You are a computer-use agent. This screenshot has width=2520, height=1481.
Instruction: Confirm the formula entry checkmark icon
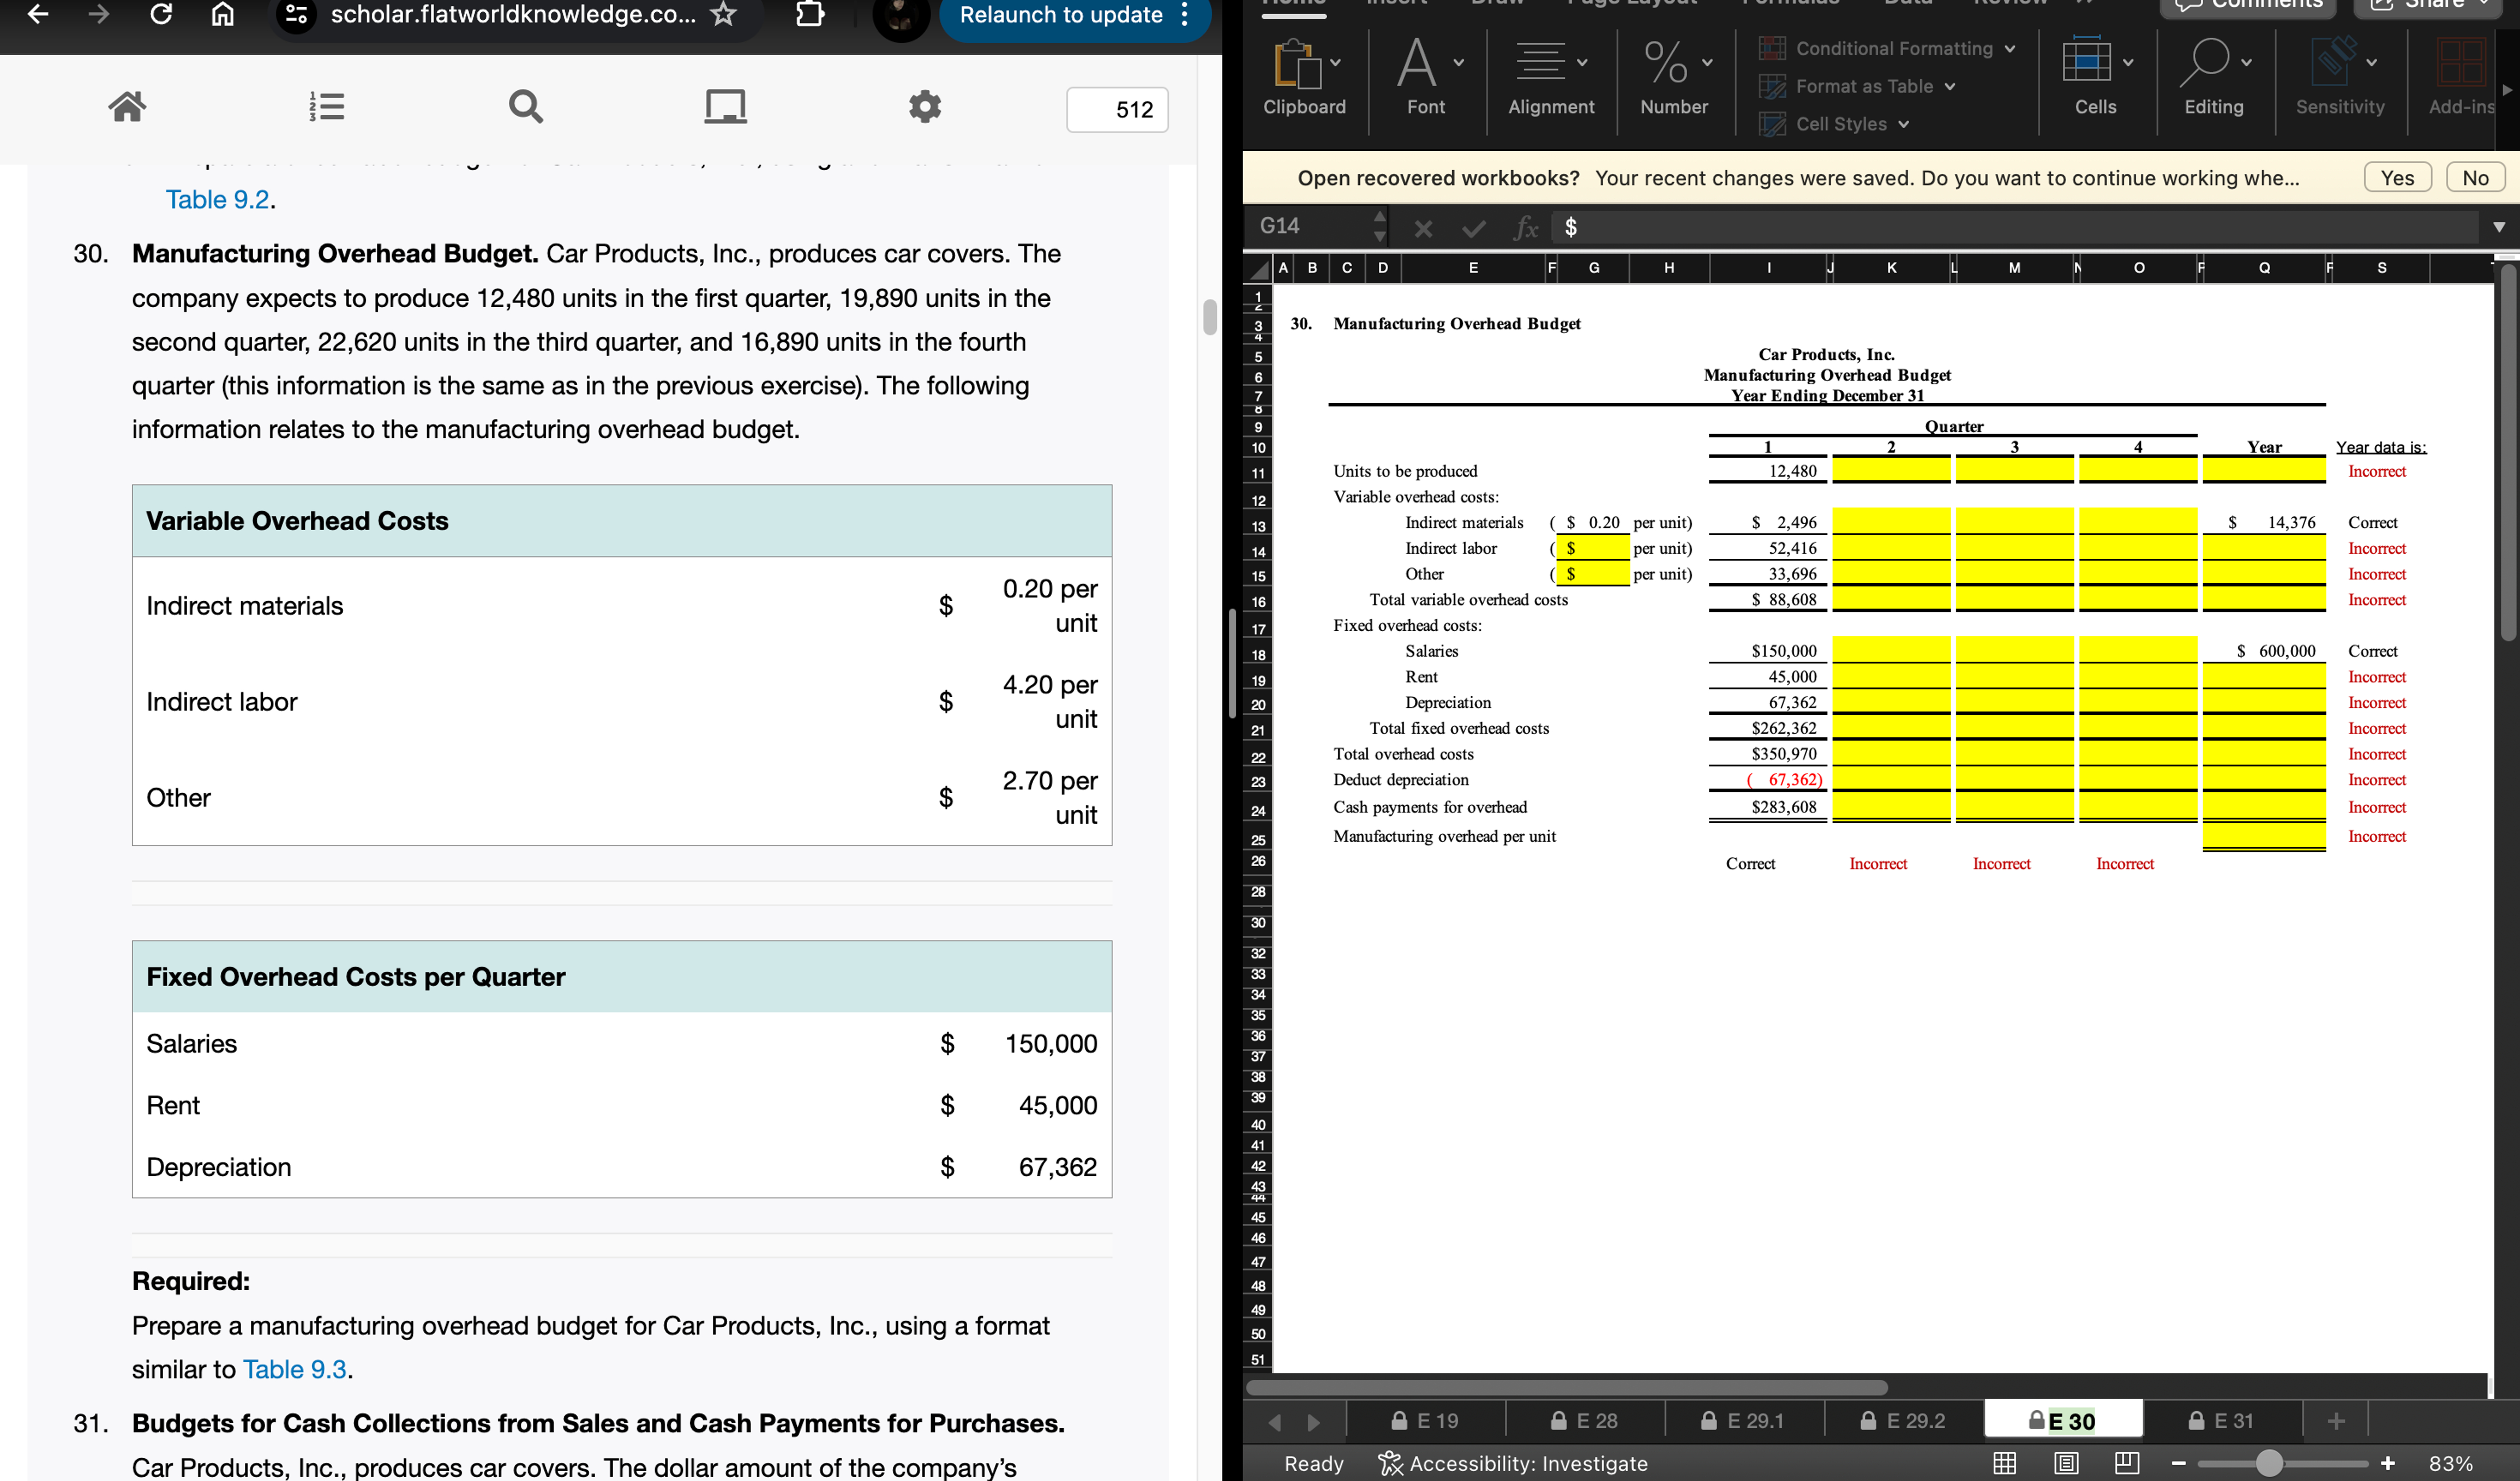tap(1473, 229)
